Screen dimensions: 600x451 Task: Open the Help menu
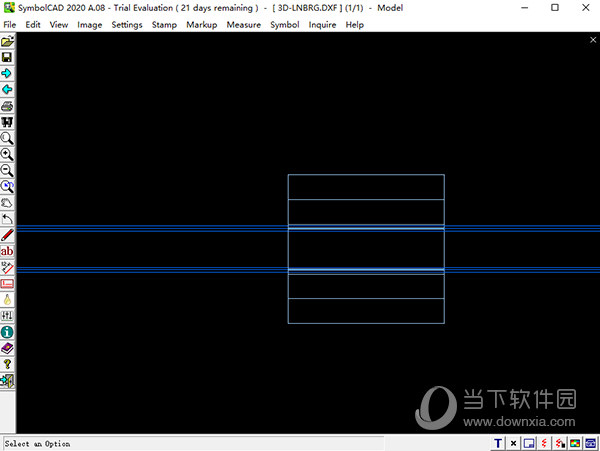355,24
